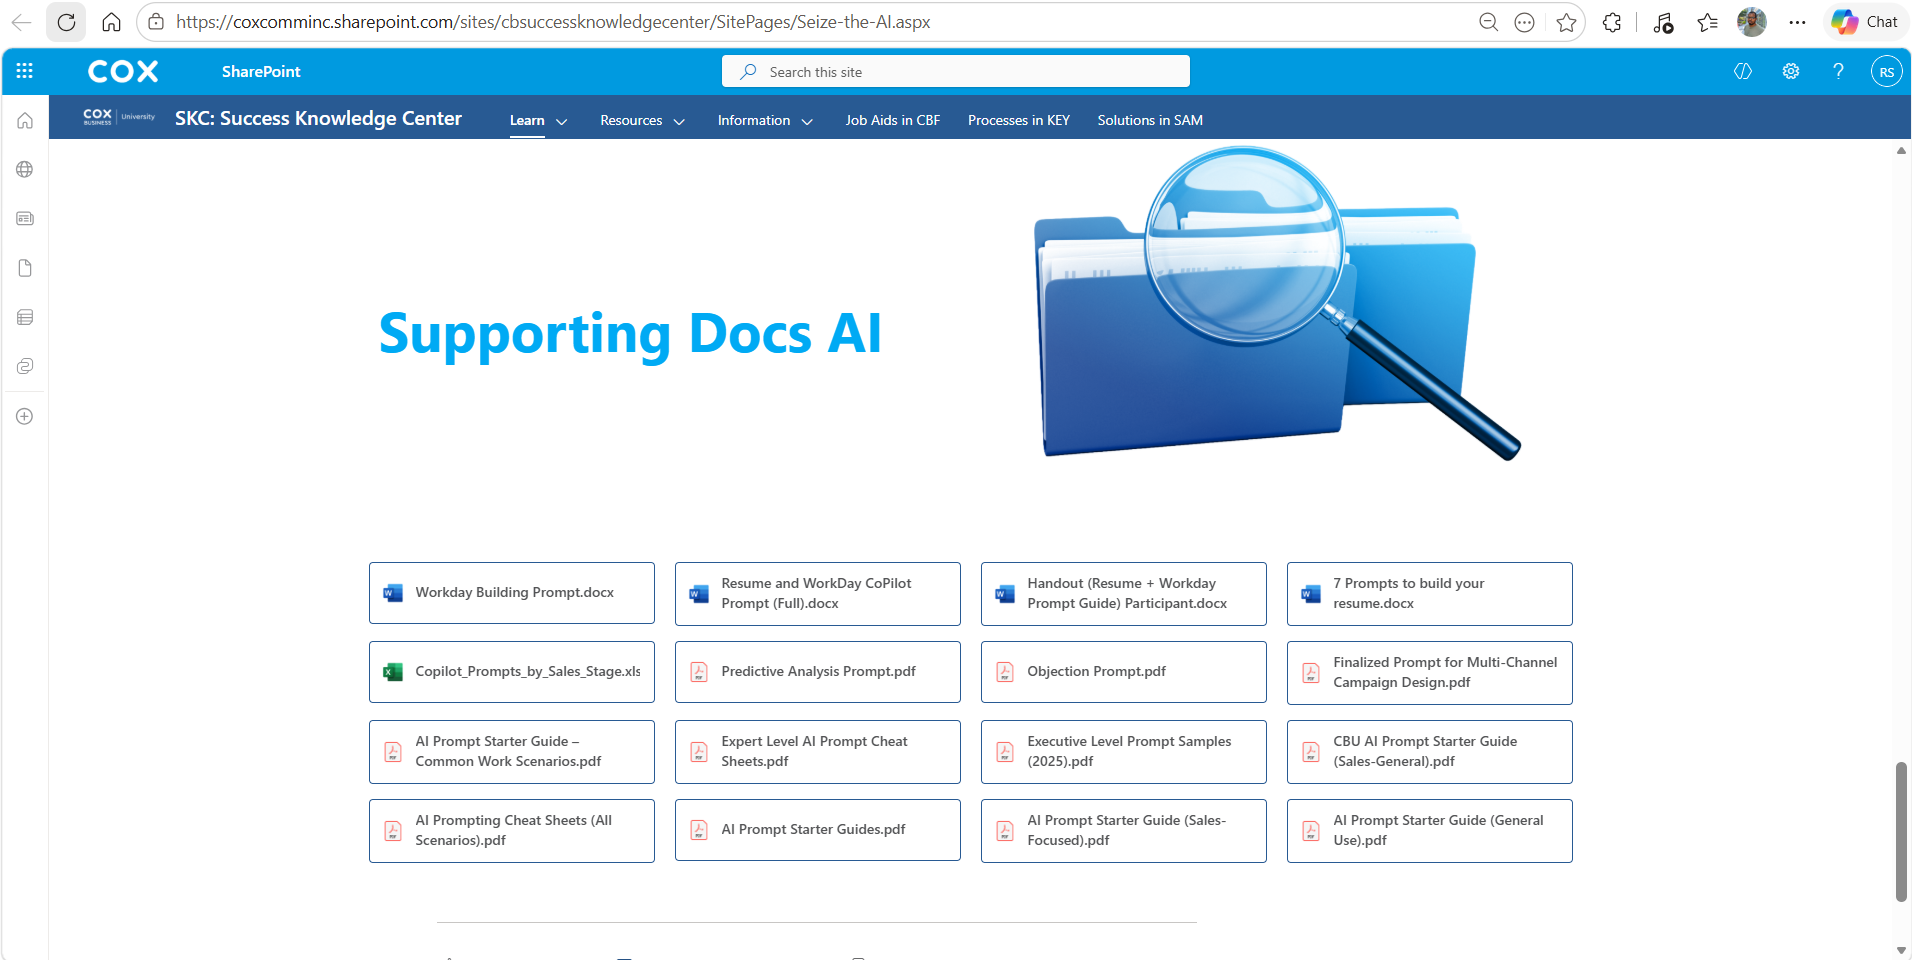This screenshot has width=1915, height=960.
Task: Go to browser home page icon
Action: (111, 22)
